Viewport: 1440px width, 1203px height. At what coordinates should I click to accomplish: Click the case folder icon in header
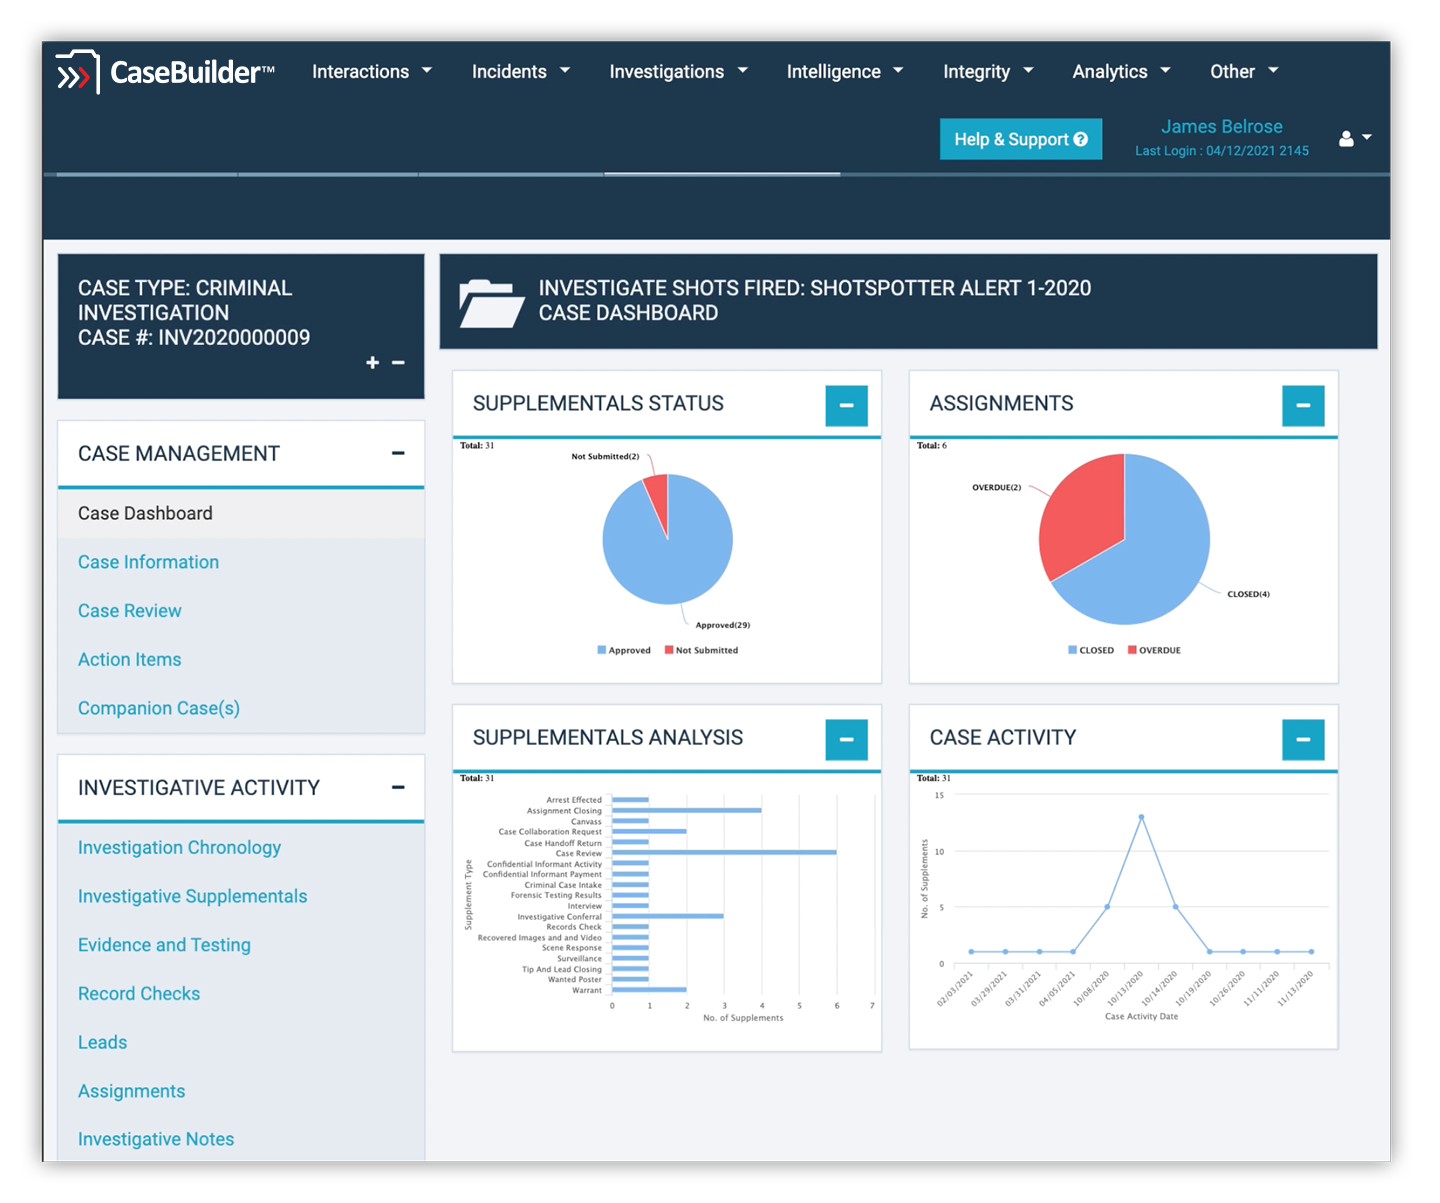[491, 303]
